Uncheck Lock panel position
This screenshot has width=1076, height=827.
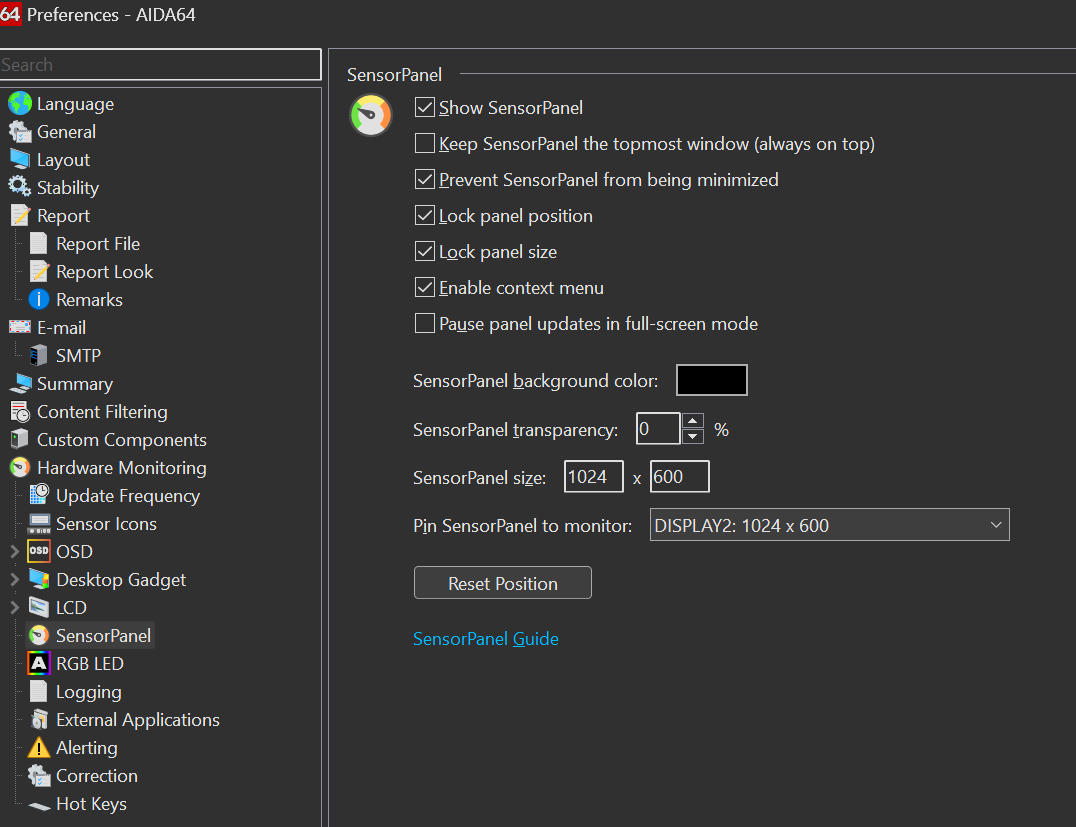click(x=425, y=216)
